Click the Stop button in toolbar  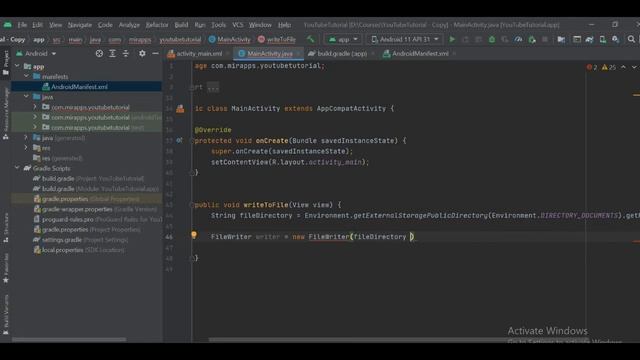click(x=545, y=39)
